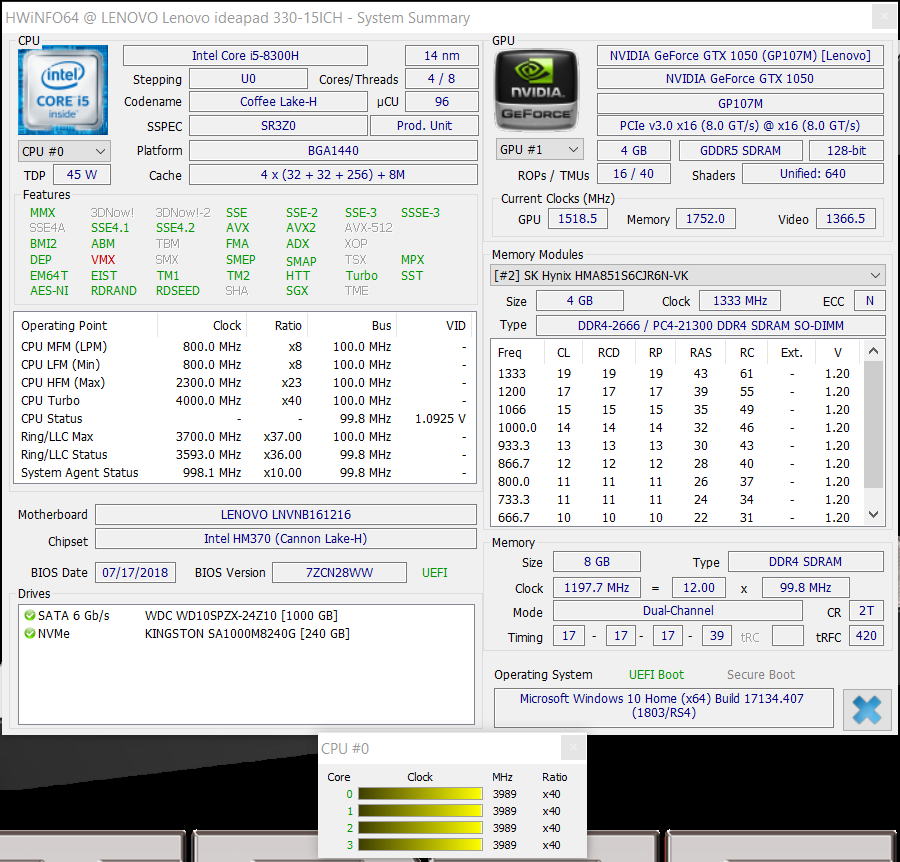Click the NVIDIA GeForce logo

tap(536, 90)
